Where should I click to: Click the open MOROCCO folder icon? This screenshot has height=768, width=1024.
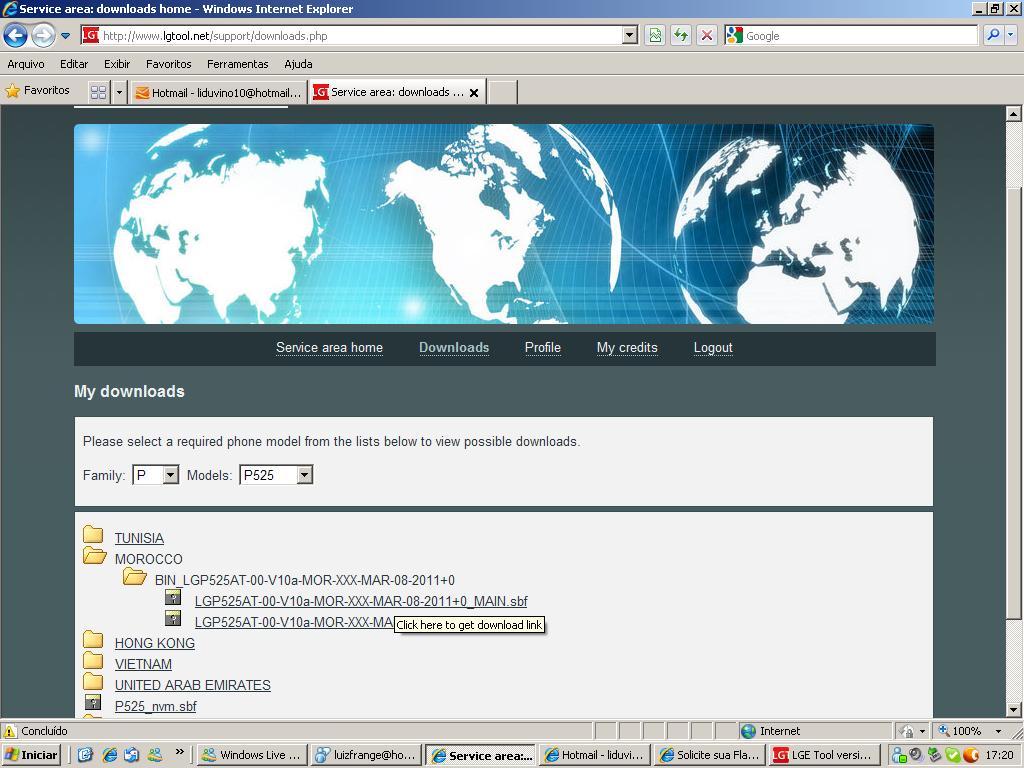click(95, 556)
